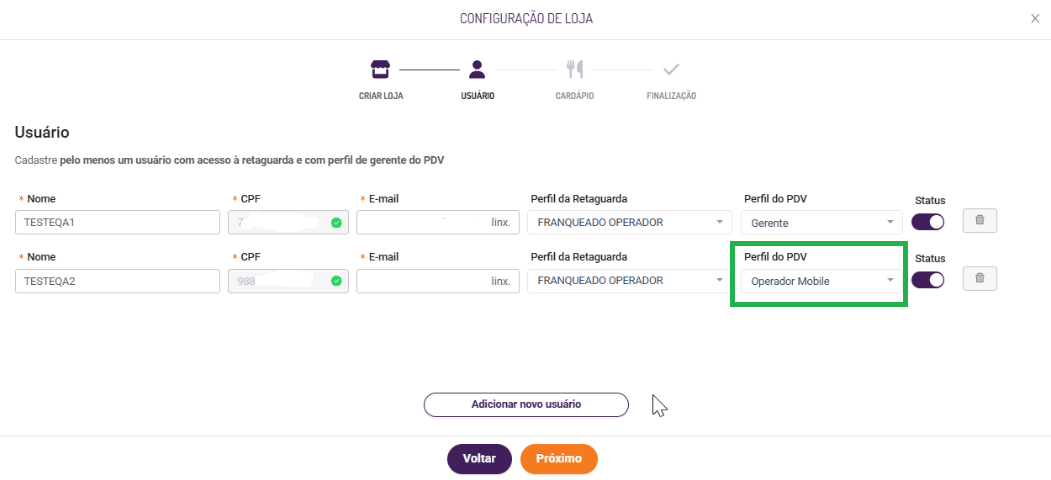The height and width of the screenshot is (480, 1051).
Task: Open Perfil do PDV dropdown showing Operador Mobile
Action: 822,281
